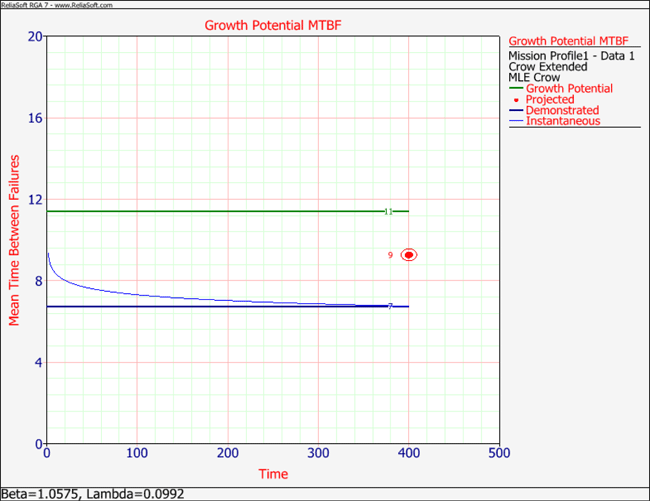Click the y-axis tick label '16'
Viewport: 650px width, 501px height.
click(35, 118)
